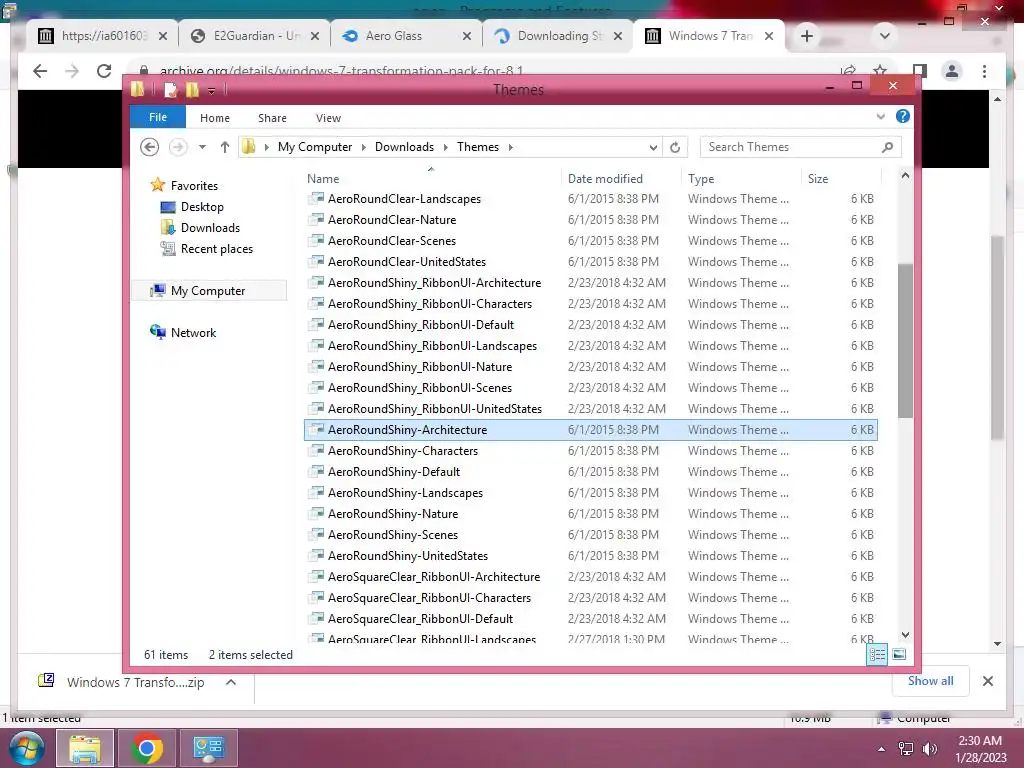Switch to the Share ribbon tab
1024x768 pixels.
(x=272, y=118)
